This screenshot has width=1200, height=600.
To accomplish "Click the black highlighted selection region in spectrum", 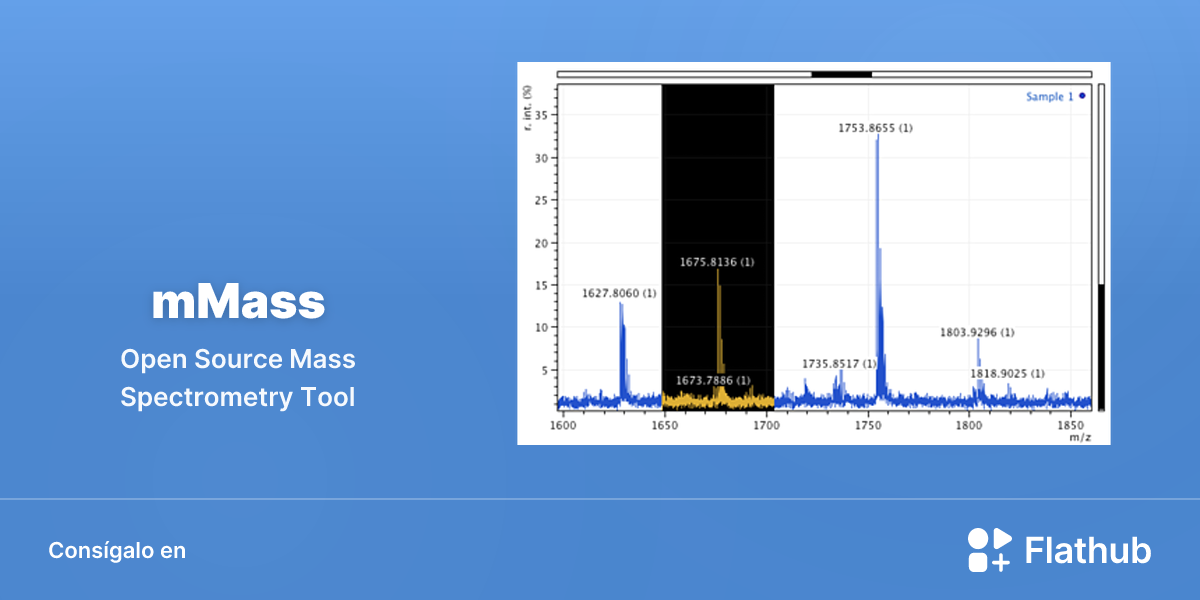I will (x=718, y=247).
